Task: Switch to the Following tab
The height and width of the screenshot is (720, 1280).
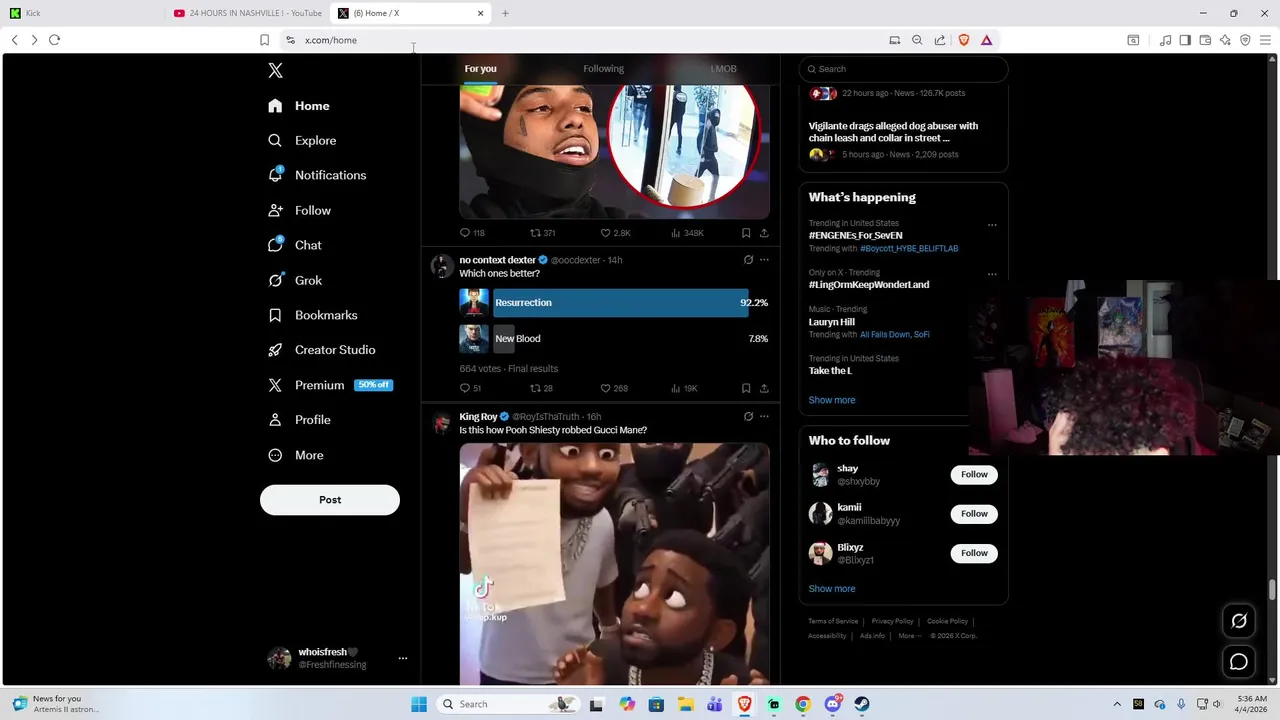Action: point(603,69)
